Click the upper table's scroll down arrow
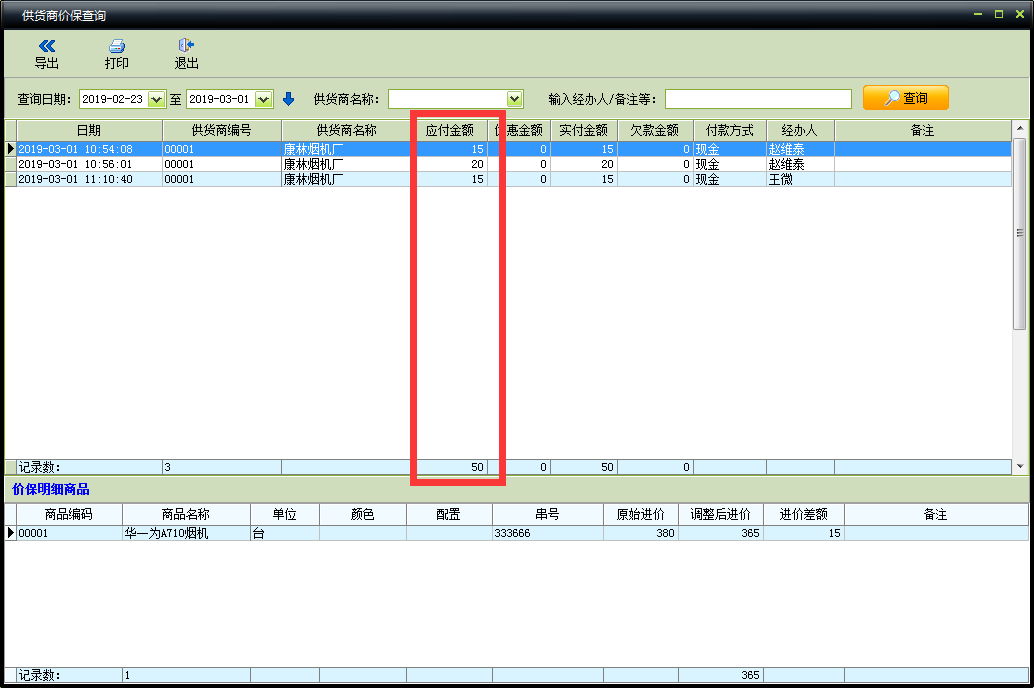 tap(1019, 466)
